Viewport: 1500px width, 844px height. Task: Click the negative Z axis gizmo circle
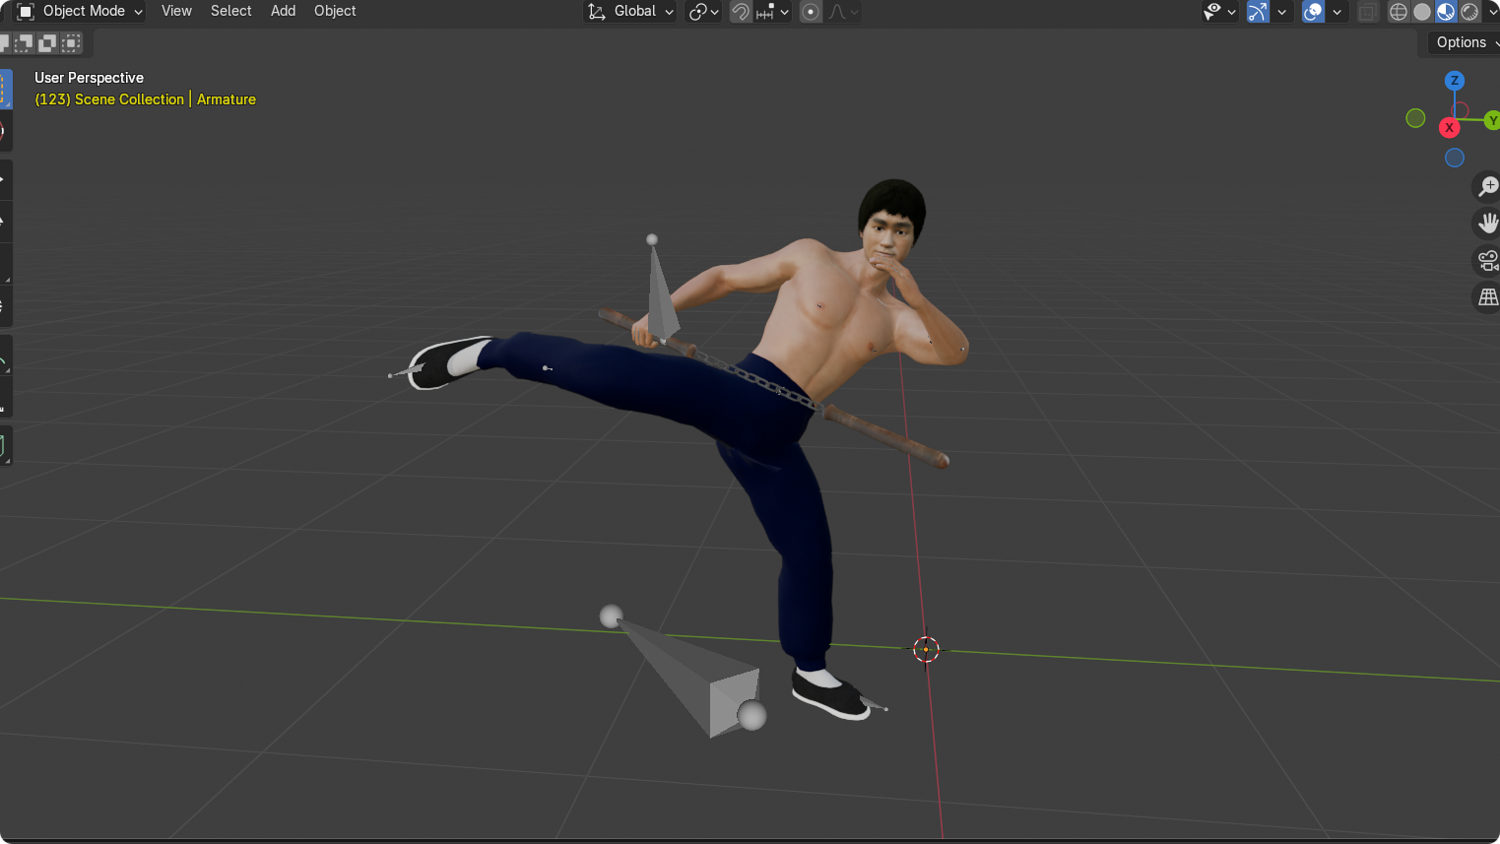coord(1454,157)
